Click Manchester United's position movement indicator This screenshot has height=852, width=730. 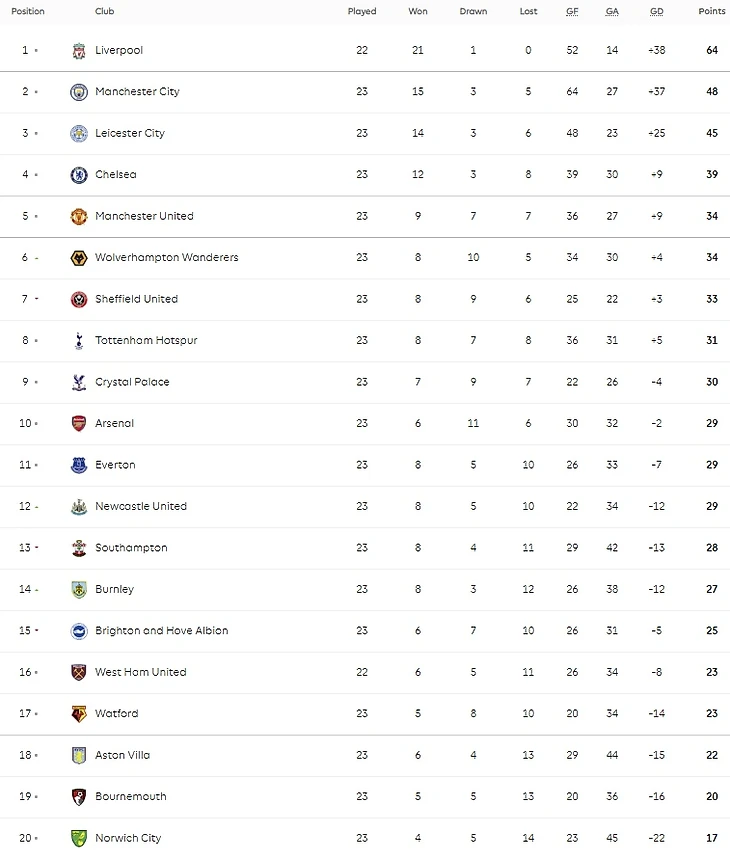(x=36, y=217)
